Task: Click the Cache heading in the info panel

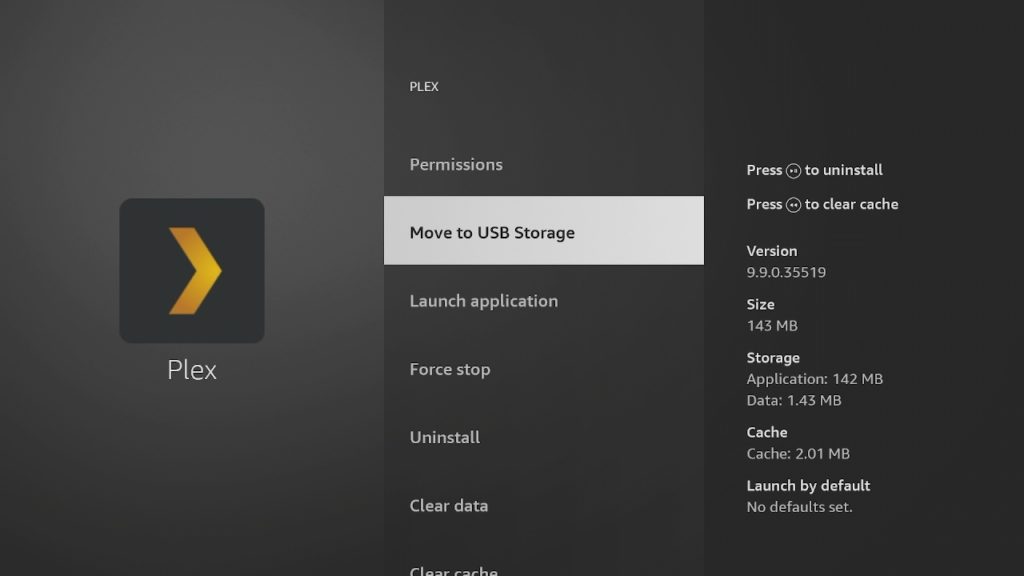Action: [x=767, y=432]
